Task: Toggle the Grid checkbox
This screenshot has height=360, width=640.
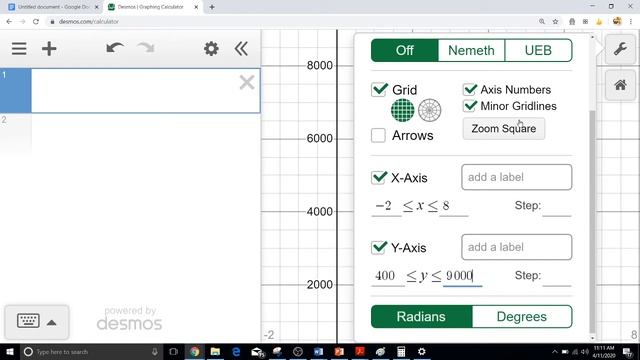Action: [x=379, y=90]
